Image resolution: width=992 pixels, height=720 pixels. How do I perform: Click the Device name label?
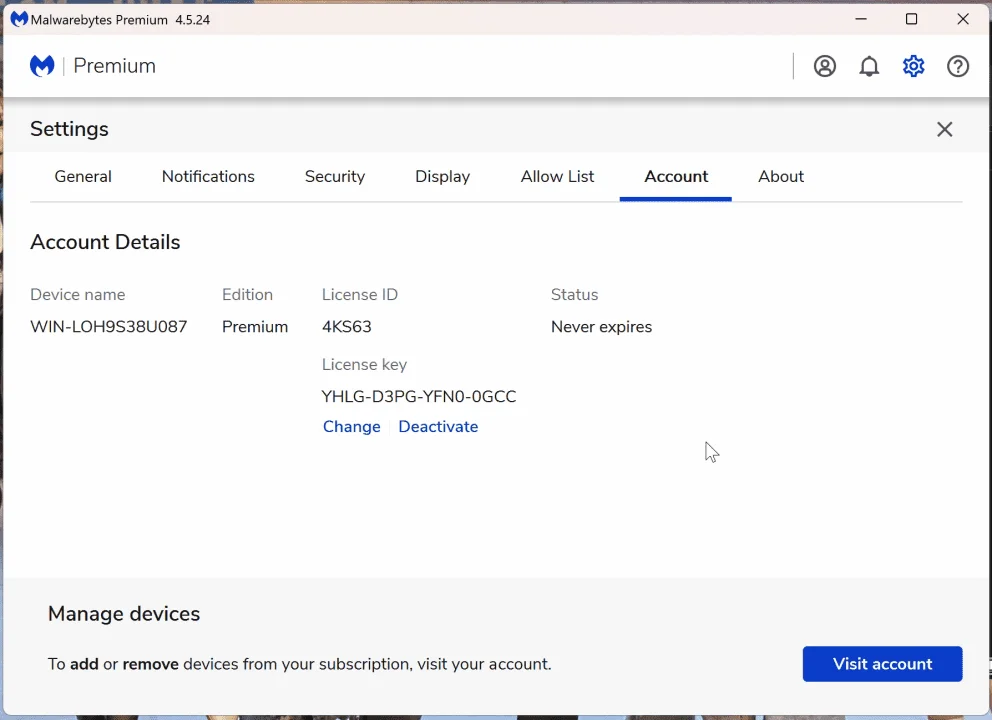[x=77, y=295]
